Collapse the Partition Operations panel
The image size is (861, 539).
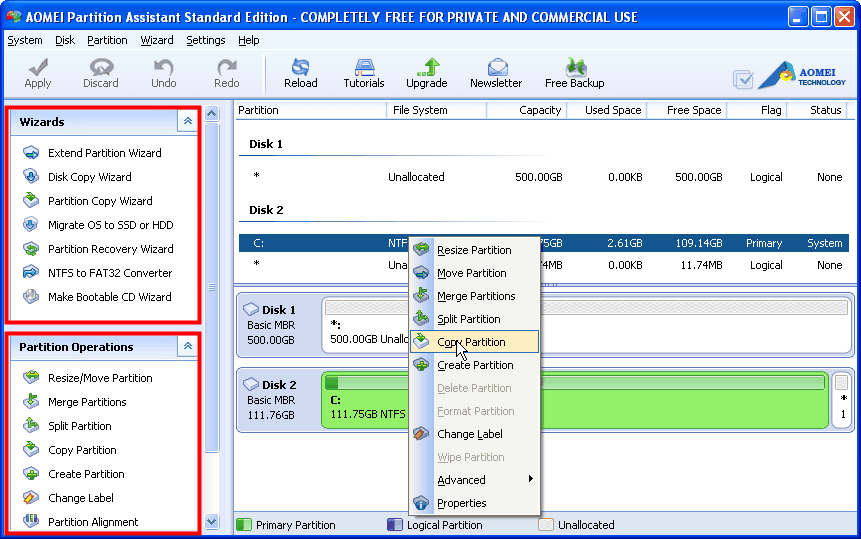click(x=187, y=346)
